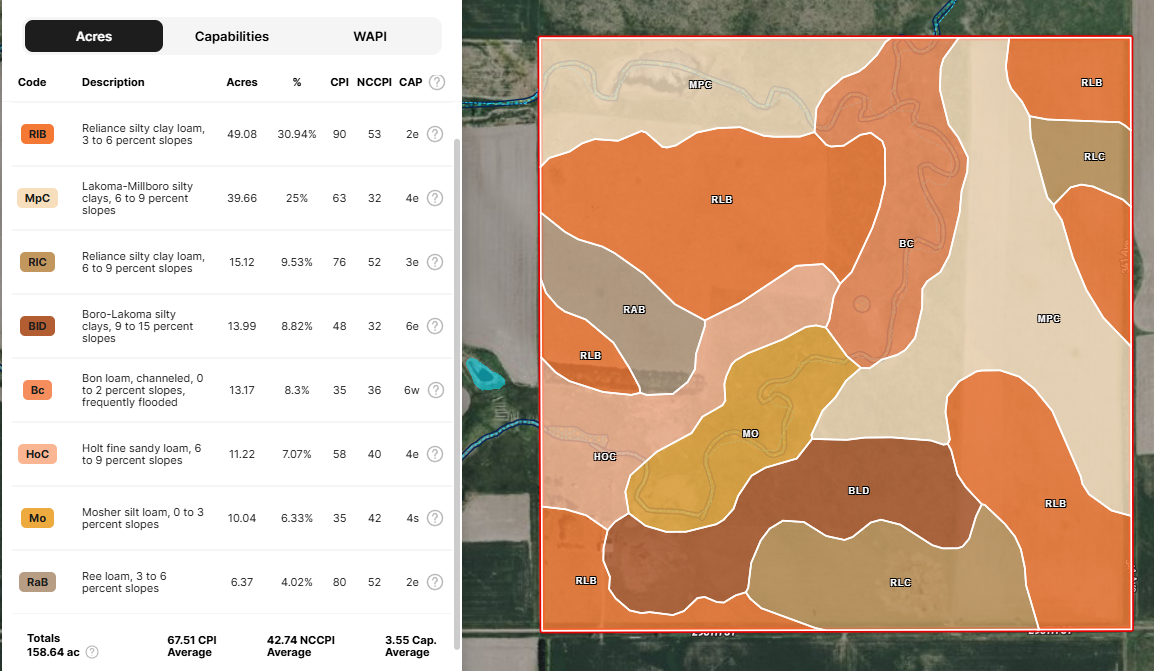Click the 42.74 NCCPI Average total
Viewport: 1154px width, 671px height.
[x=300, y=646]
